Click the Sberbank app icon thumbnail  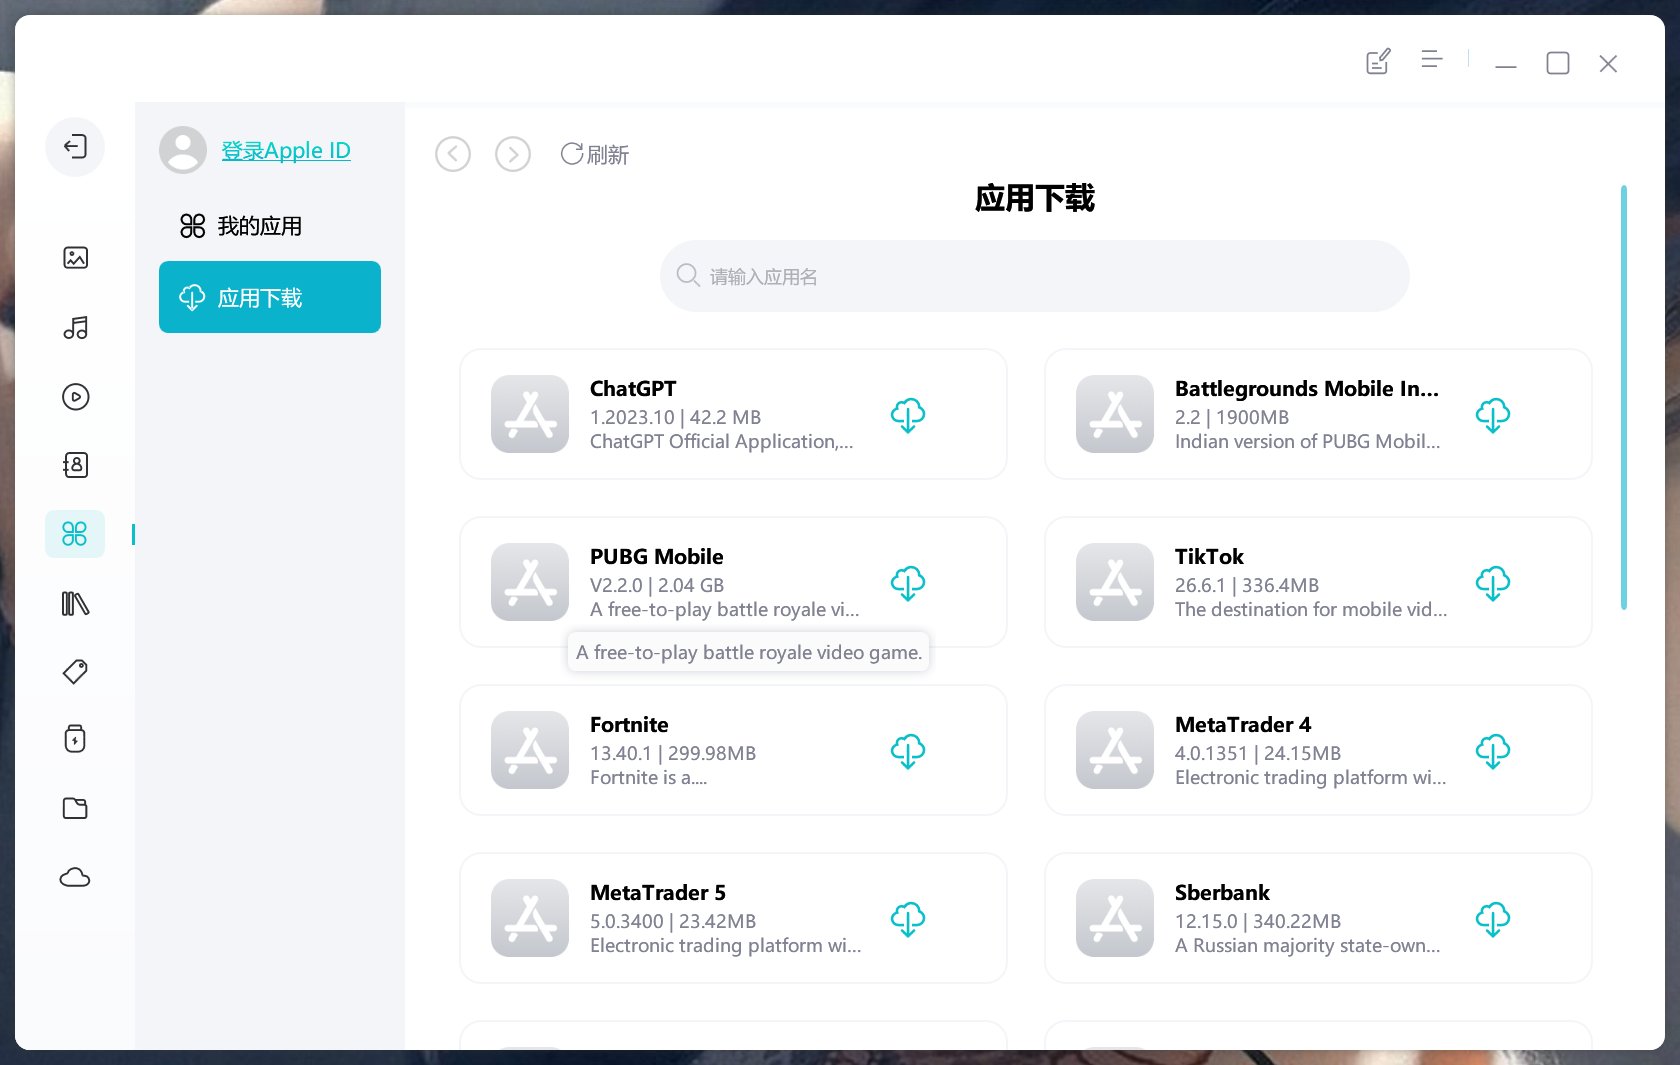click(1115, 918)
